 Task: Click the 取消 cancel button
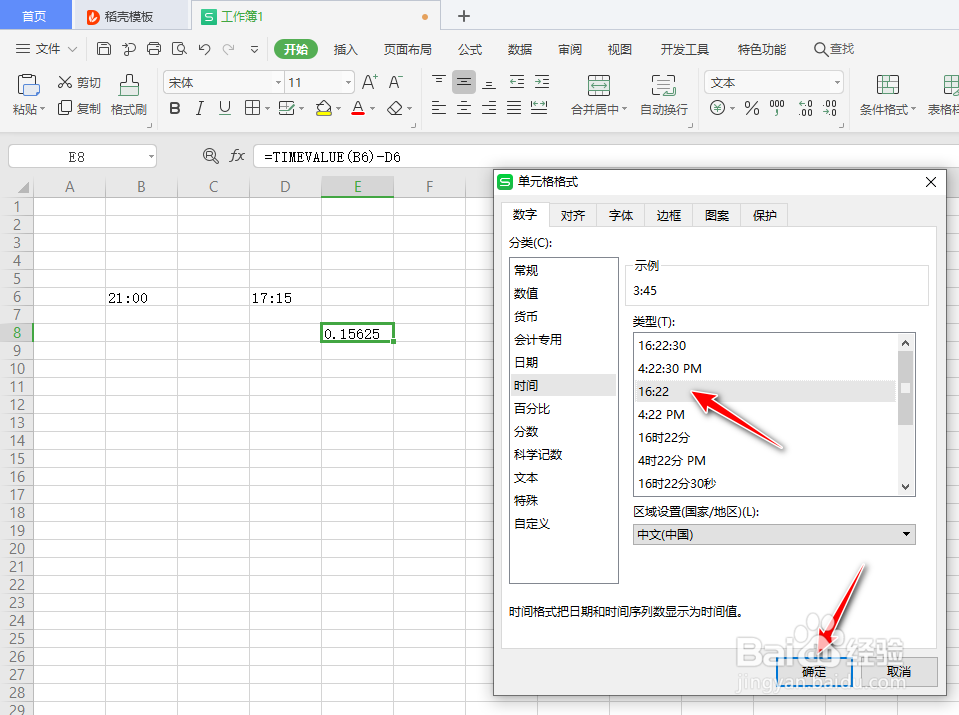click(x=897, y=671)
